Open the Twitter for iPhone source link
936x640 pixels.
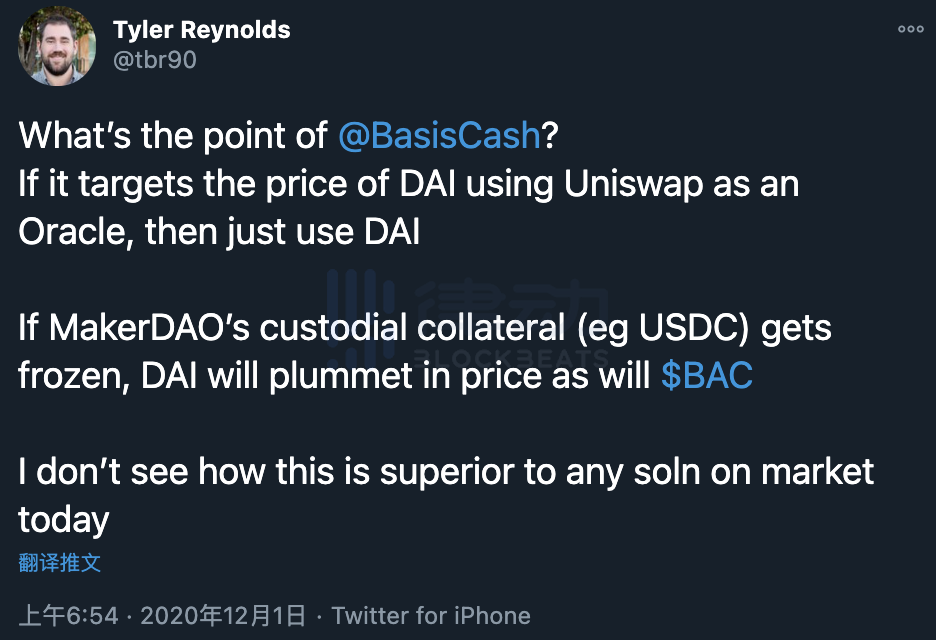(x=431, y=615)
